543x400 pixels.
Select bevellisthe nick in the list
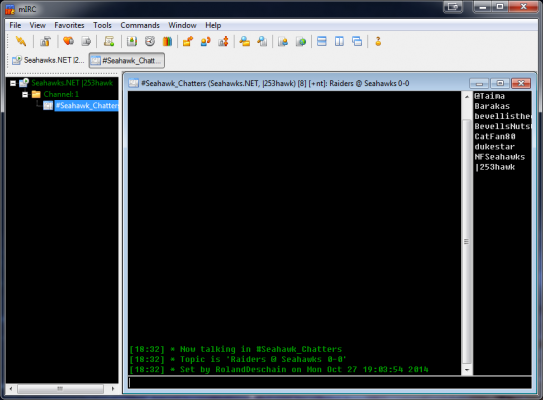pos(502,116)
